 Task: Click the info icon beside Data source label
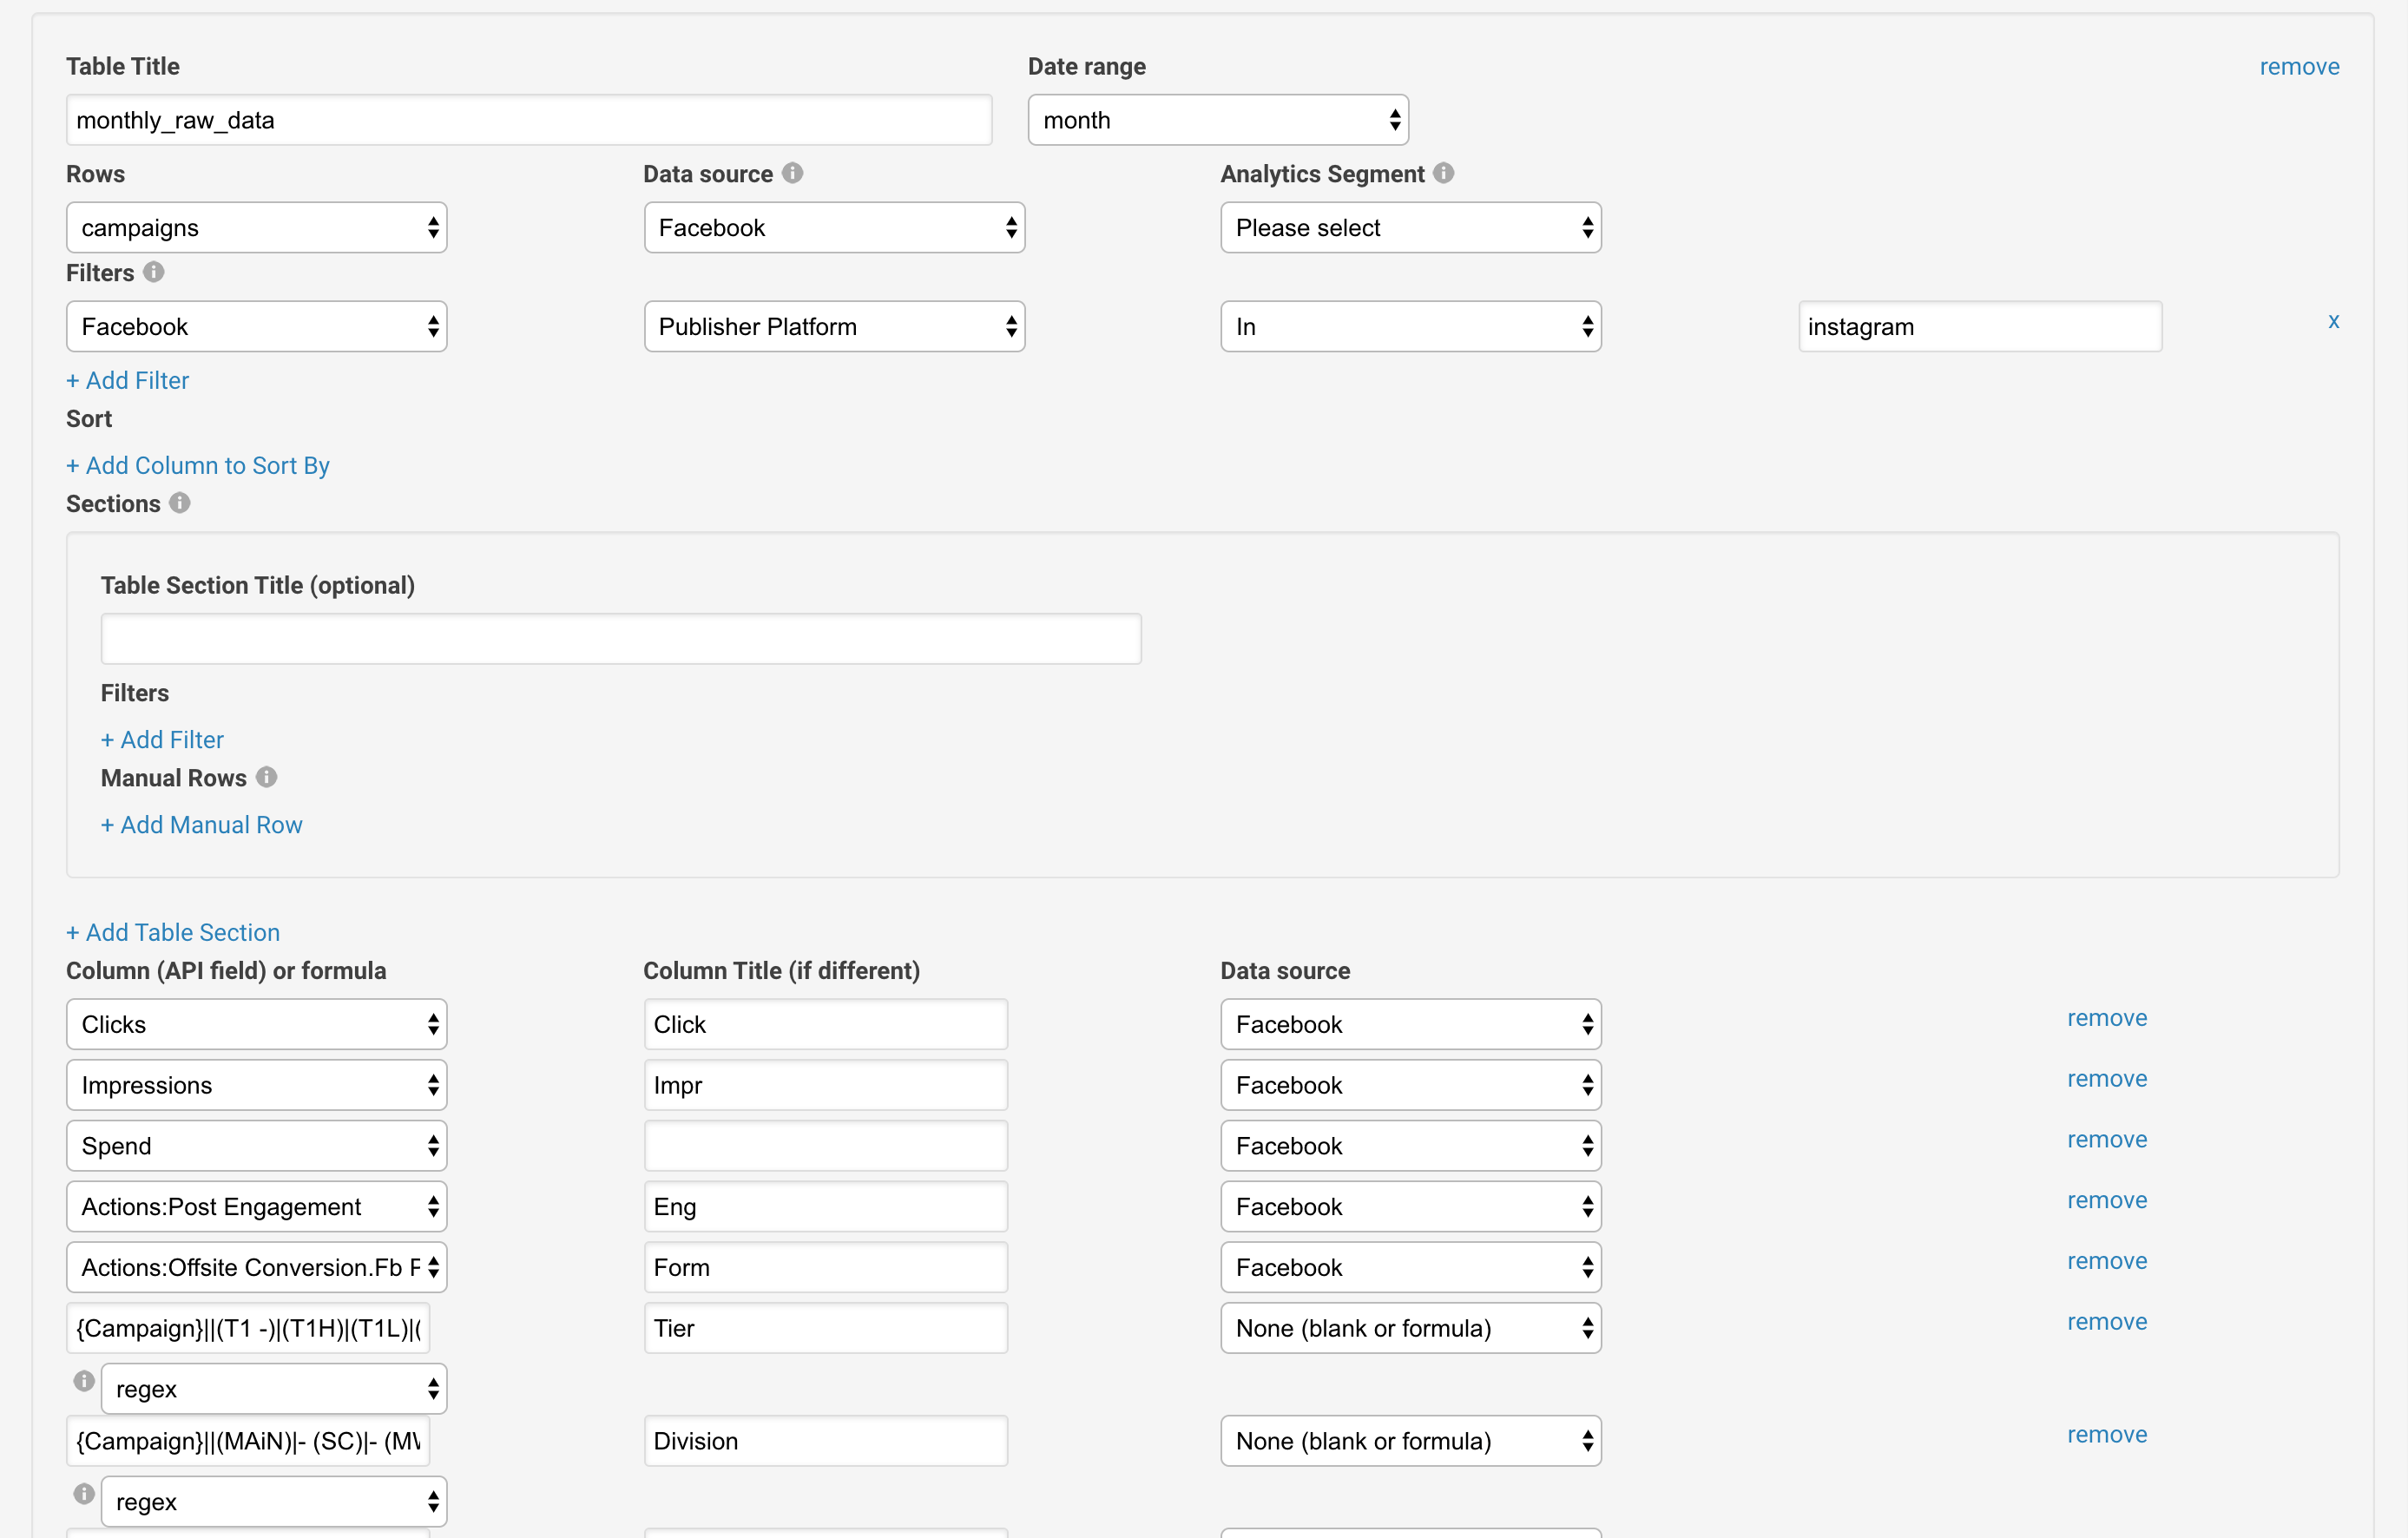pos(792,173)
